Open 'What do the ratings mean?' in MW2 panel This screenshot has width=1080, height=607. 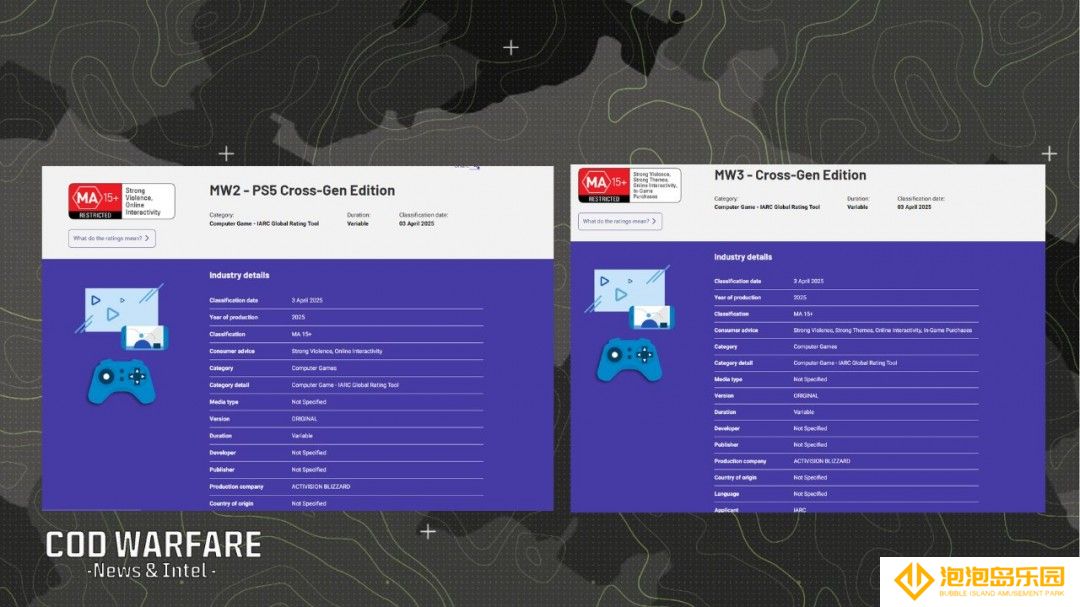tap(112, 238)
